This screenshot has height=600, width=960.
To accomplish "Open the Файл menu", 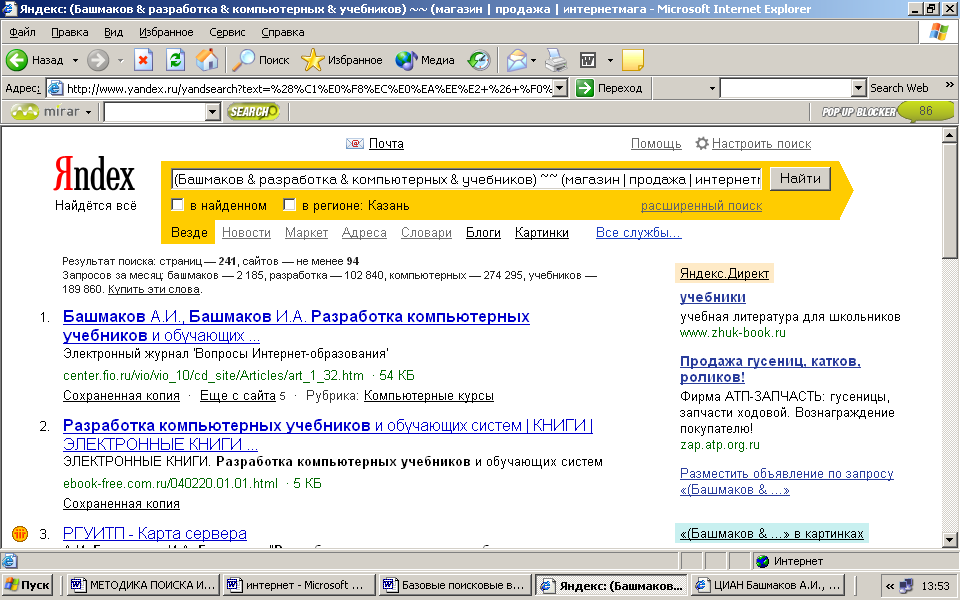I will click(x=22, y=32).
